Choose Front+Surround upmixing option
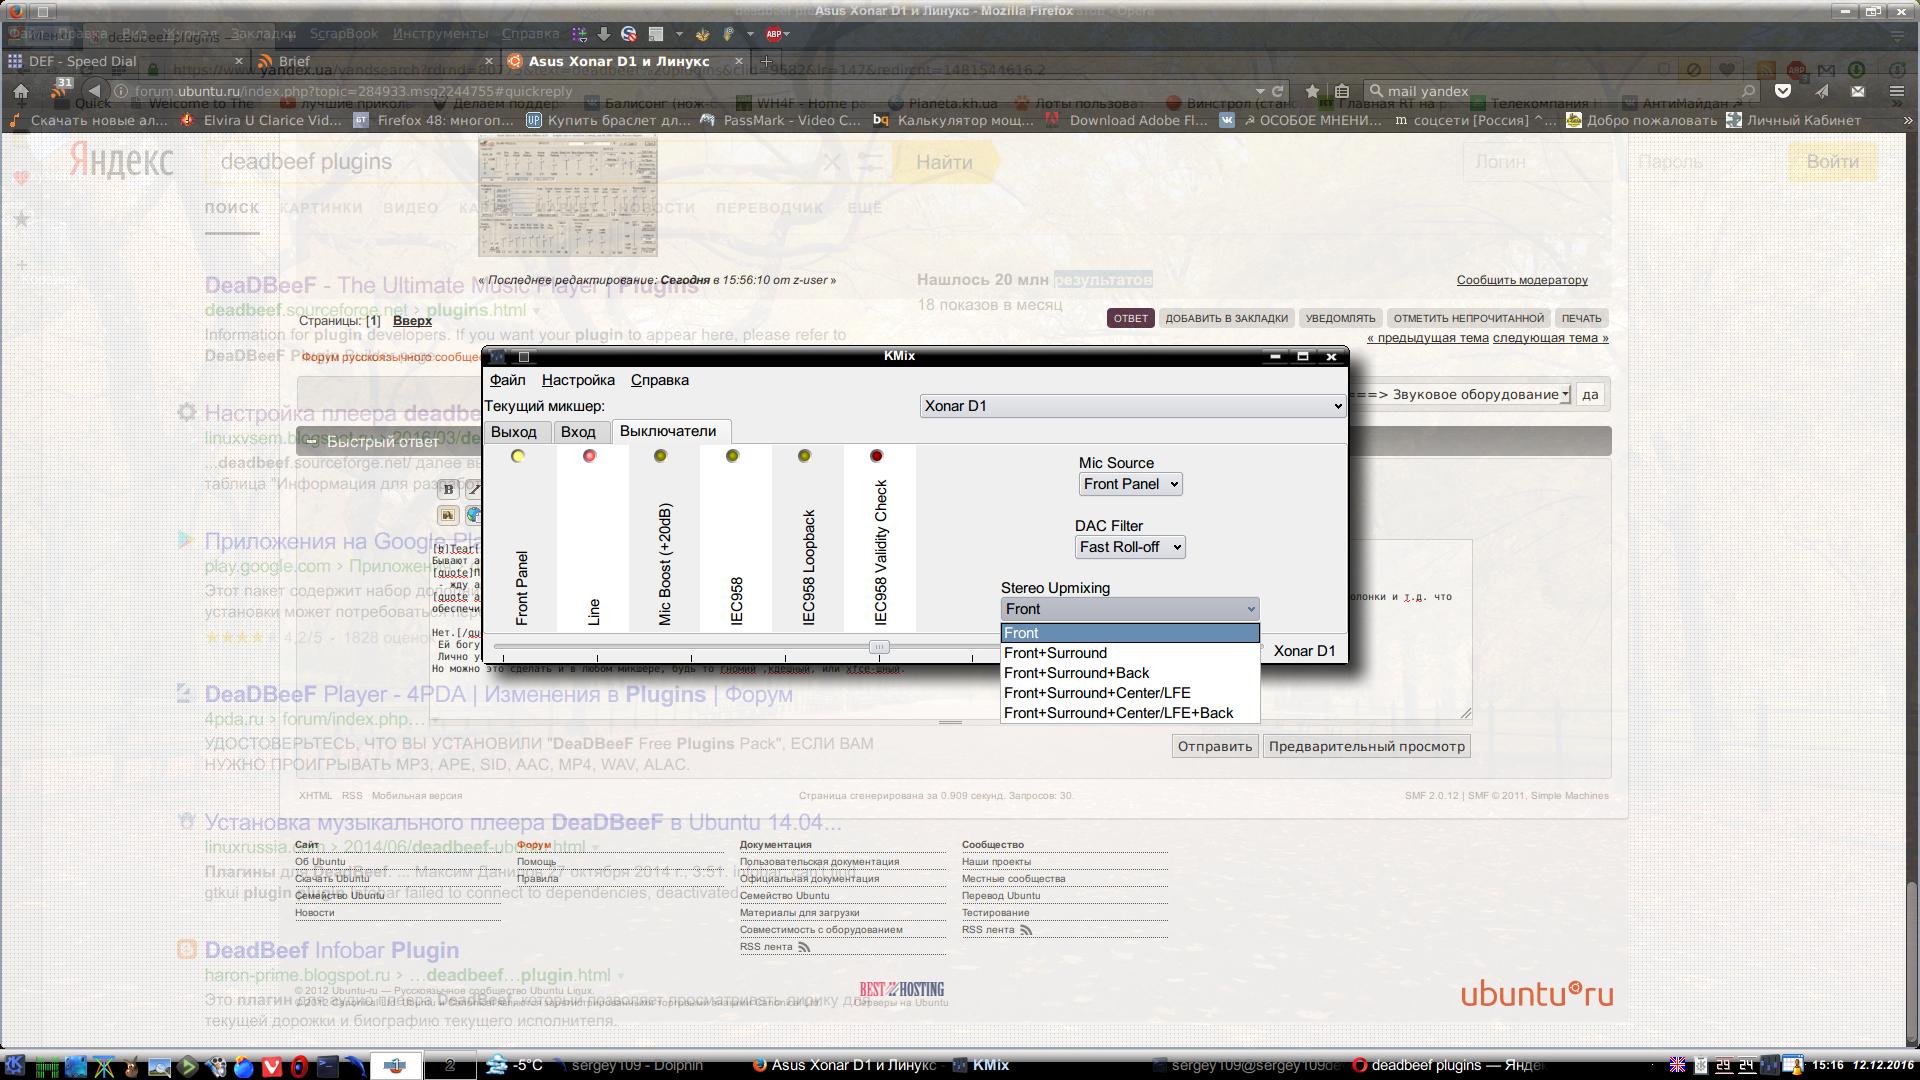The height and width of the screenshot is (1080, 1920). point(1130,653)
